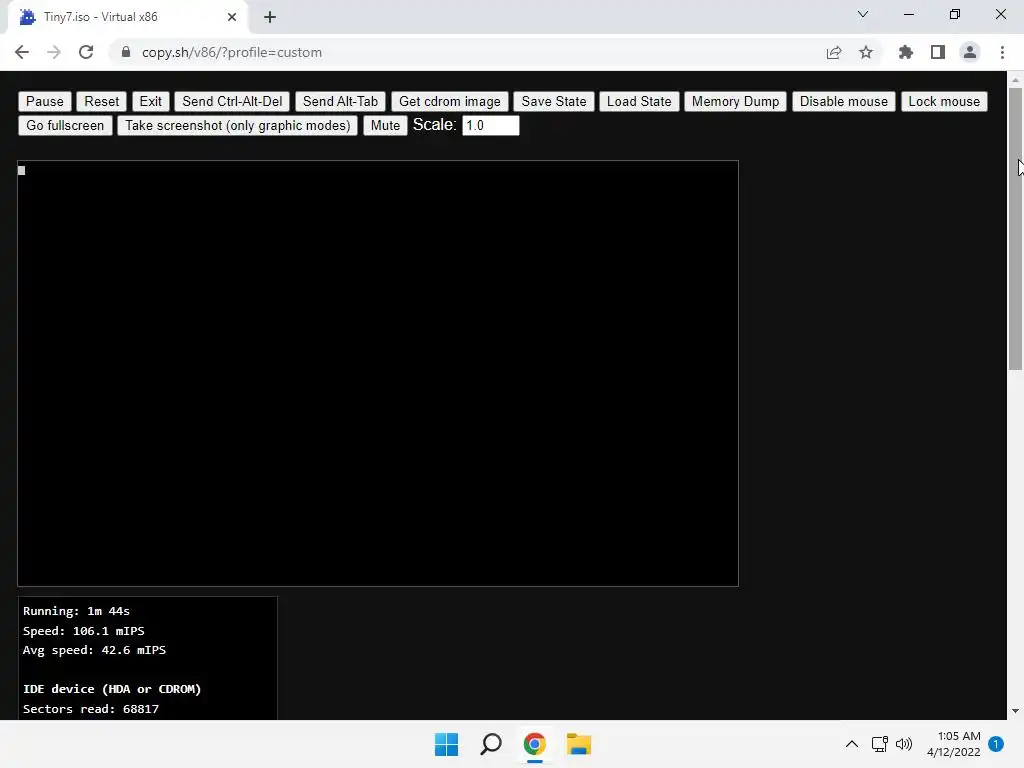The height and width of the screenshot is (768, 1024).
Task: Click 'IDE device (HDA or CDROM)' heading
Action: click(x=112, y=689)
